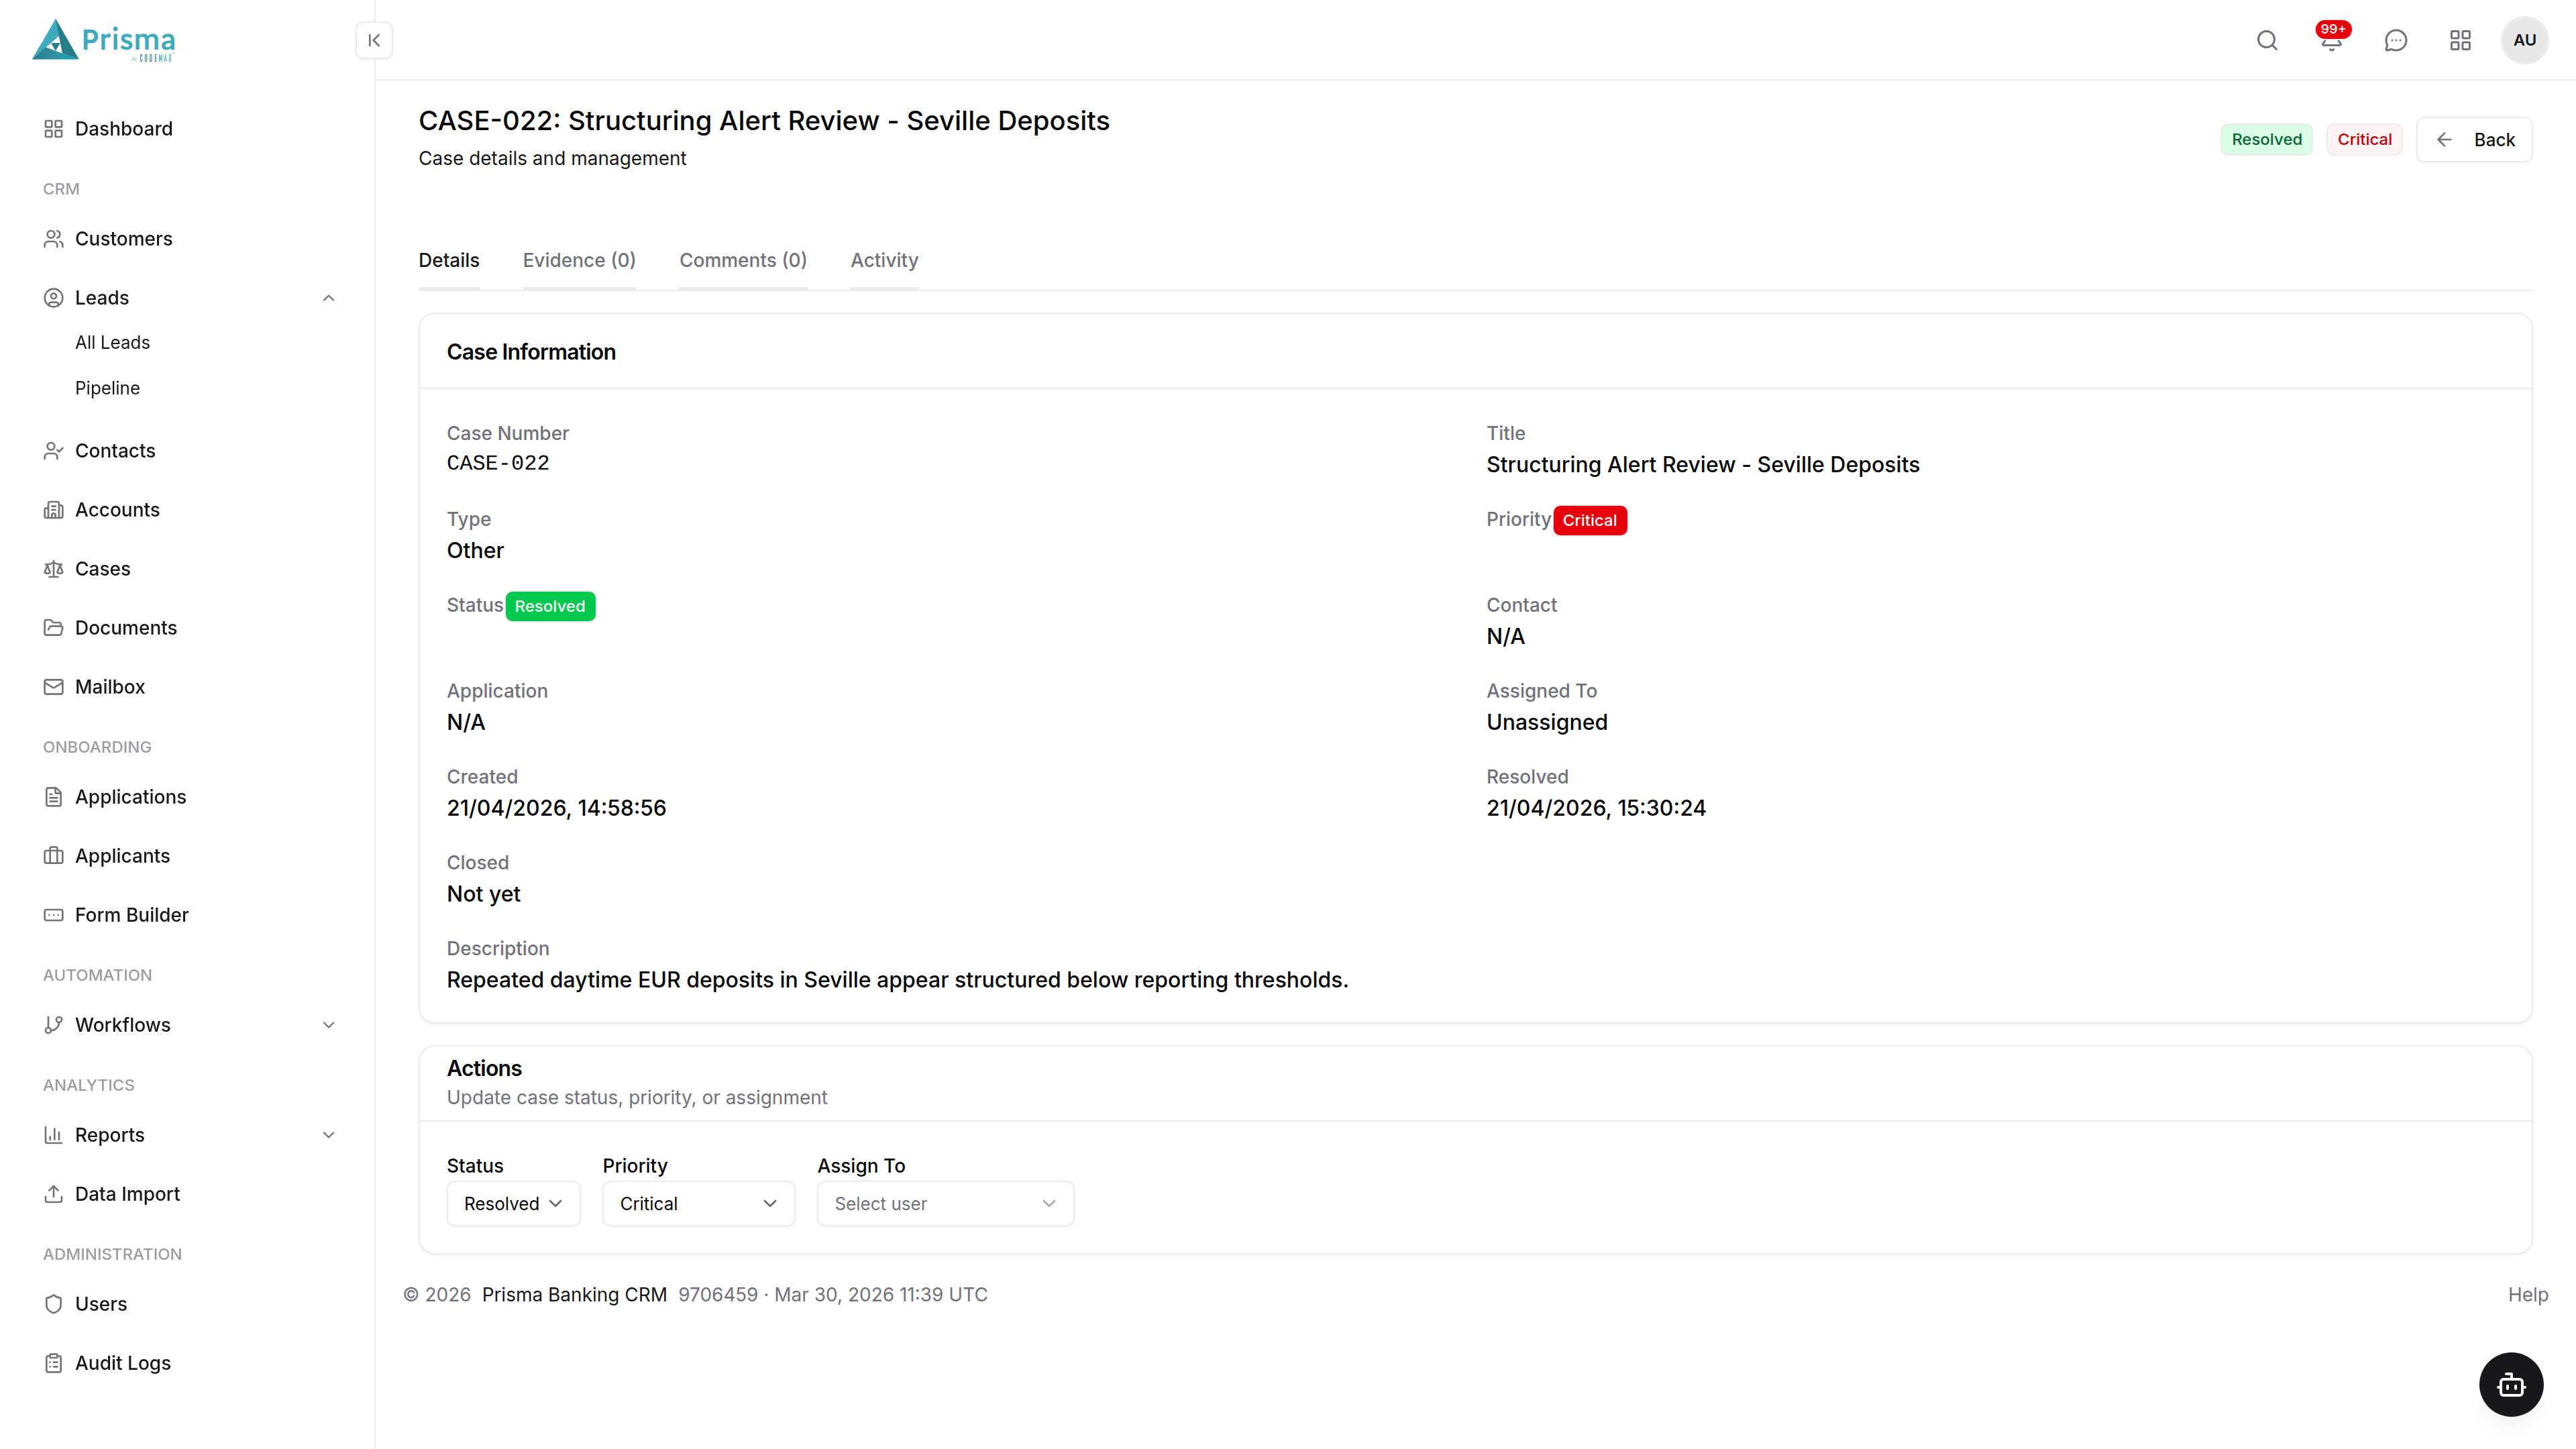
Task: Click the Unassigned value under Assigned To
Action: coord(1547,722)
